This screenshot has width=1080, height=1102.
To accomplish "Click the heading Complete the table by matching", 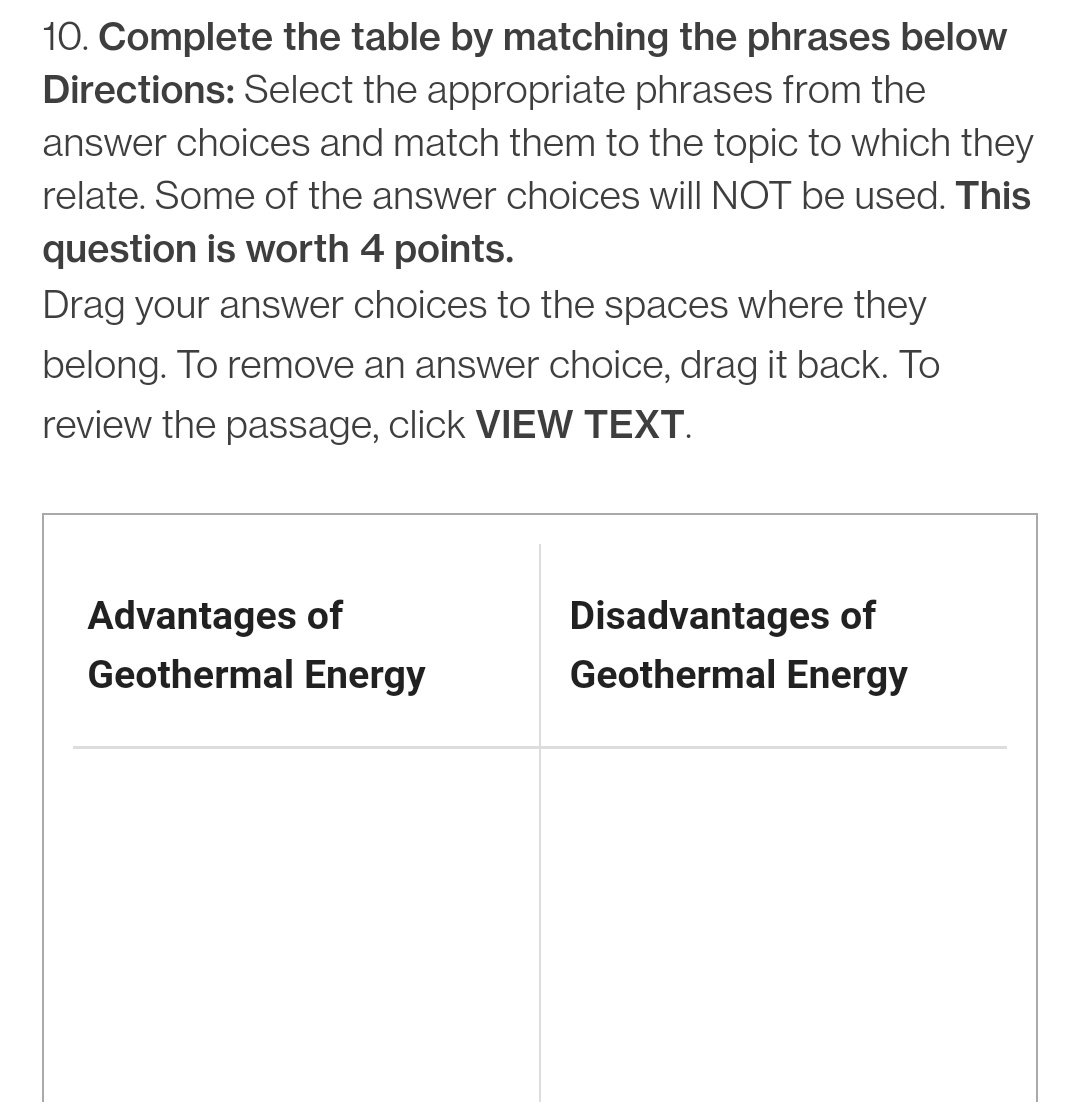I will click(552, 37).
